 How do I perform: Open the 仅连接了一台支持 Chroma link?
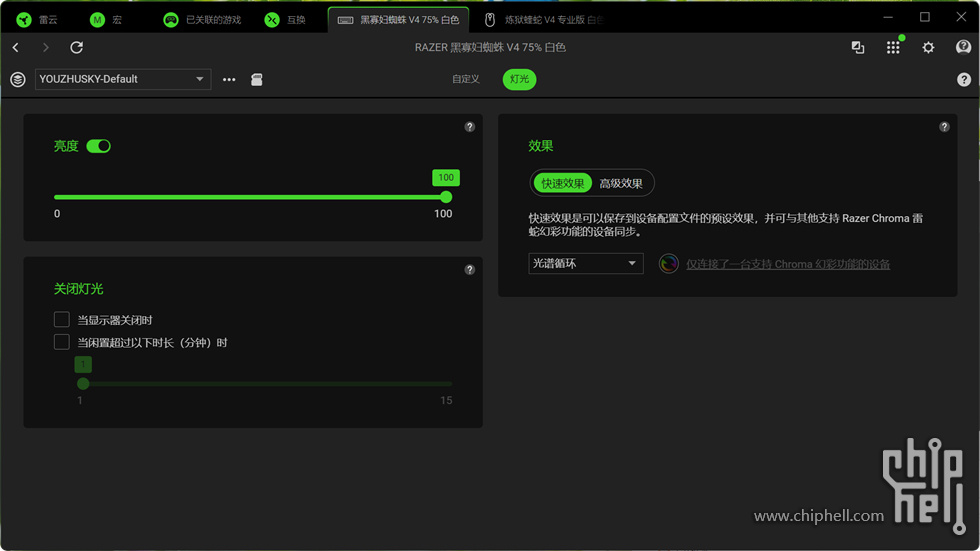(788, 264)
